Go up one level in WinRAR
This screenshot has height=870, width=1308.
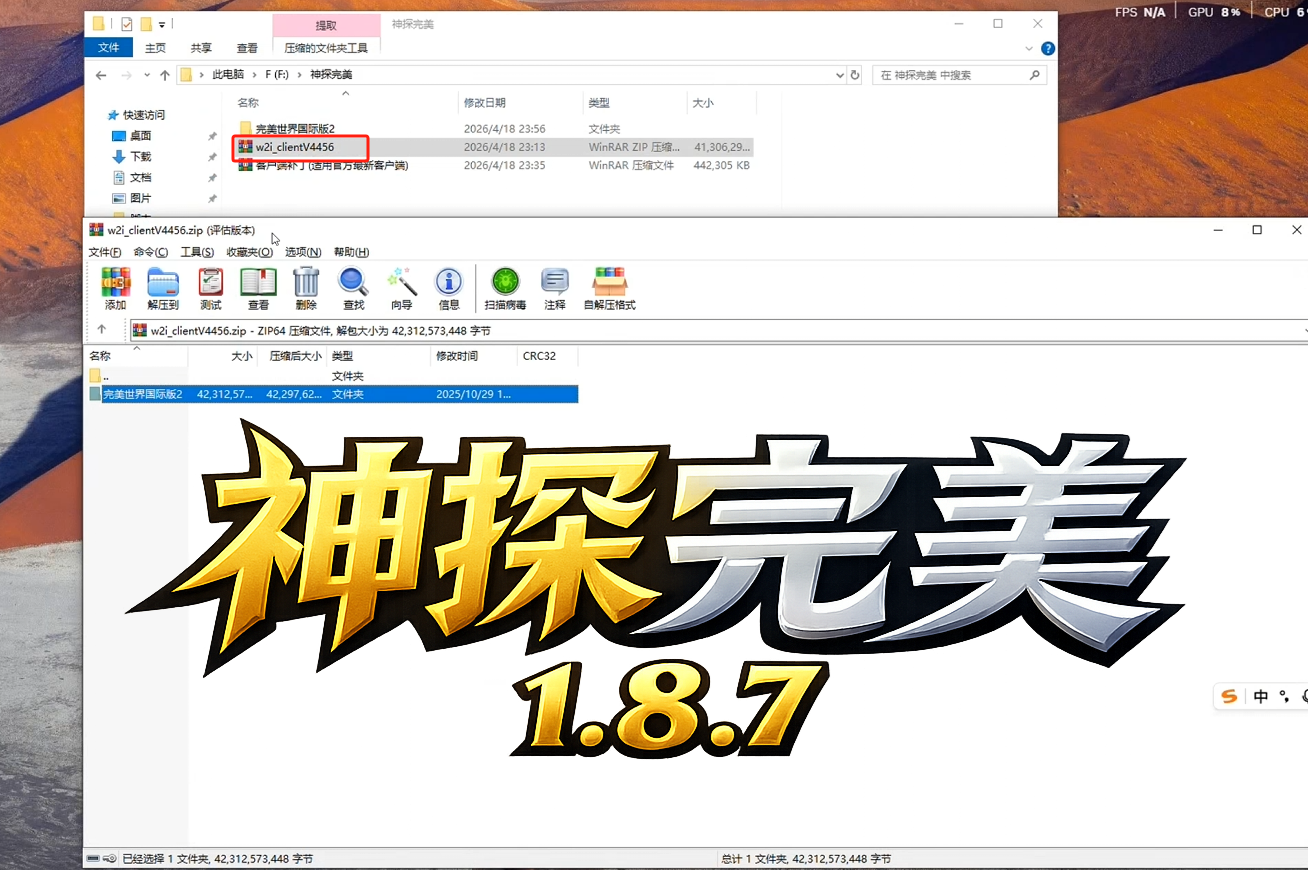(x=101, y=330)
